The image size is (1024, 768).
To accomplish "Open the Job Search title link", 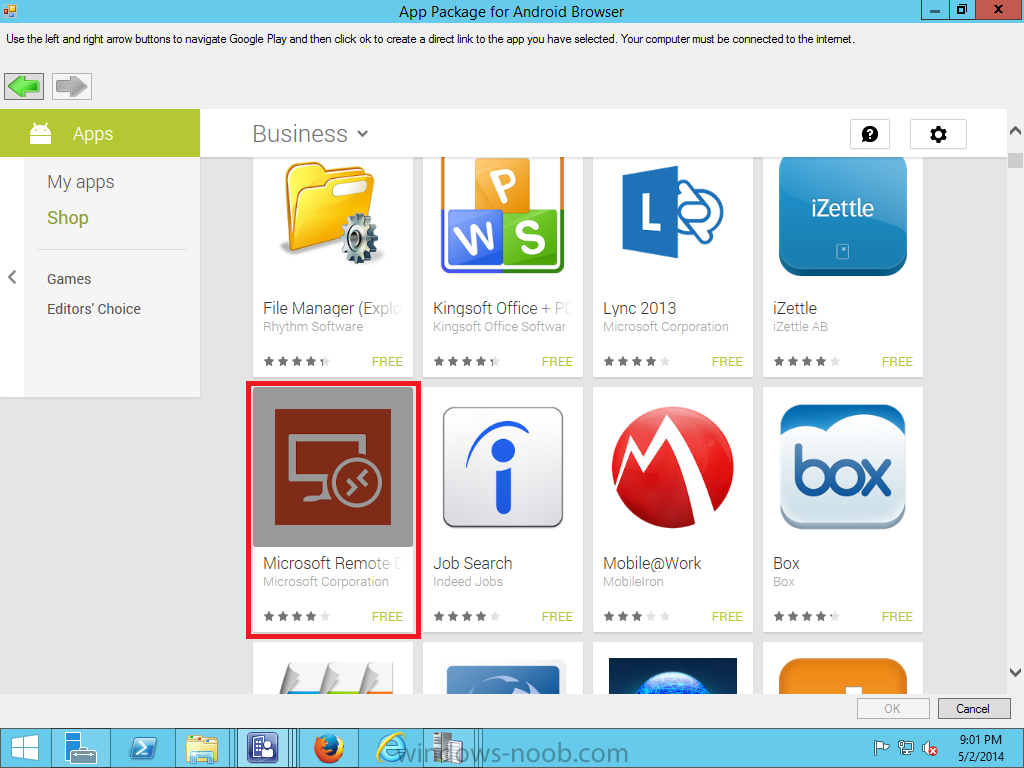I will 472,563.
